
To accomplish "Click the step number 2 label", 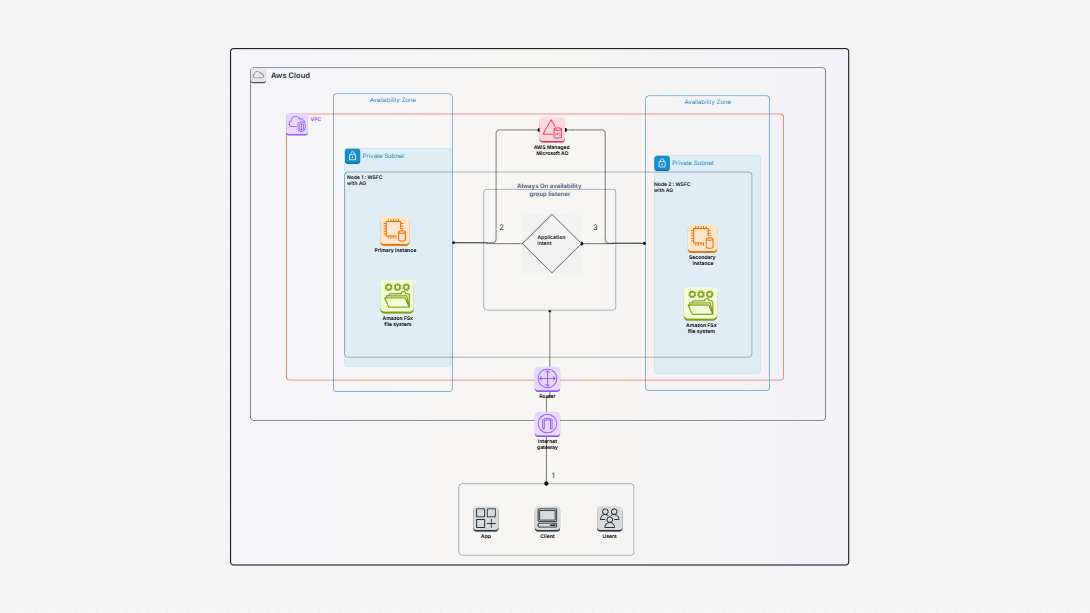I will [501, 227].
